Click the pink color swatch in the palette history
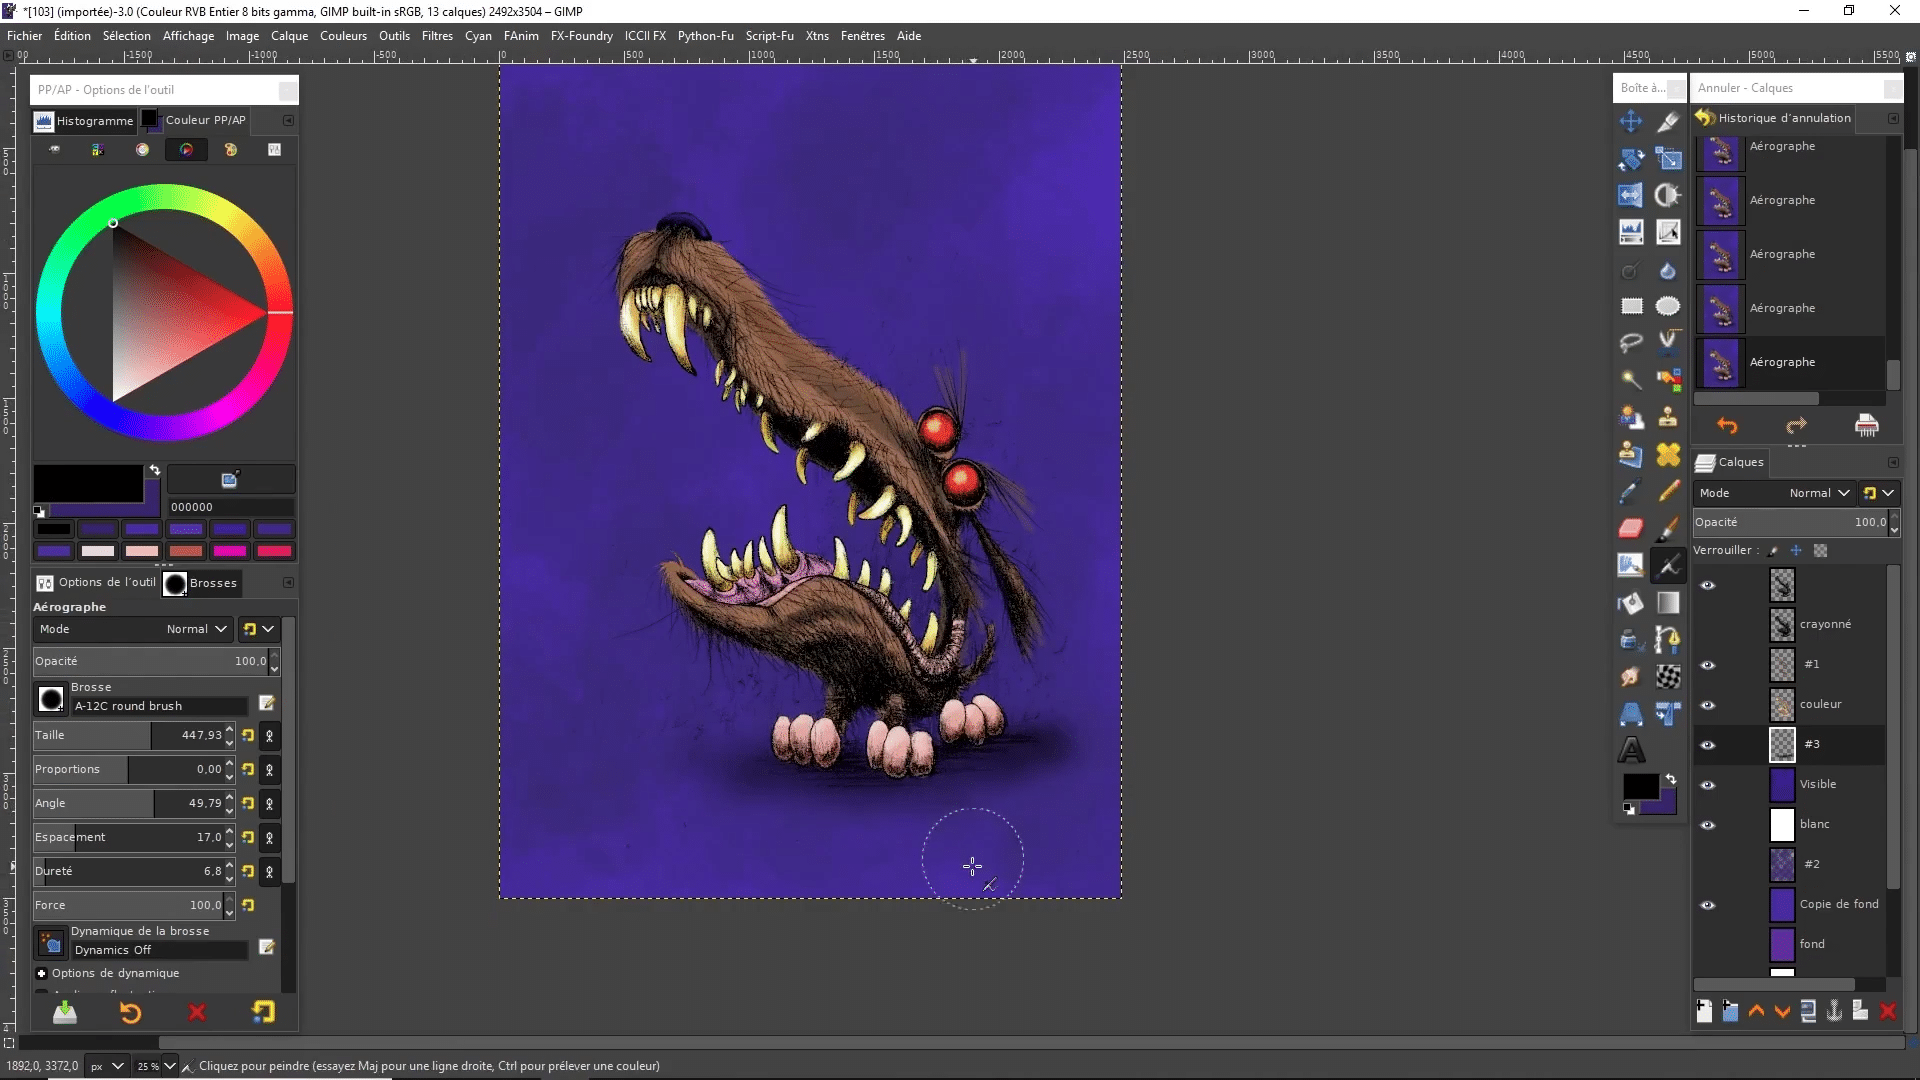Image resolution: width=1920 pixels, height=1080 pixels. (142, 551)
